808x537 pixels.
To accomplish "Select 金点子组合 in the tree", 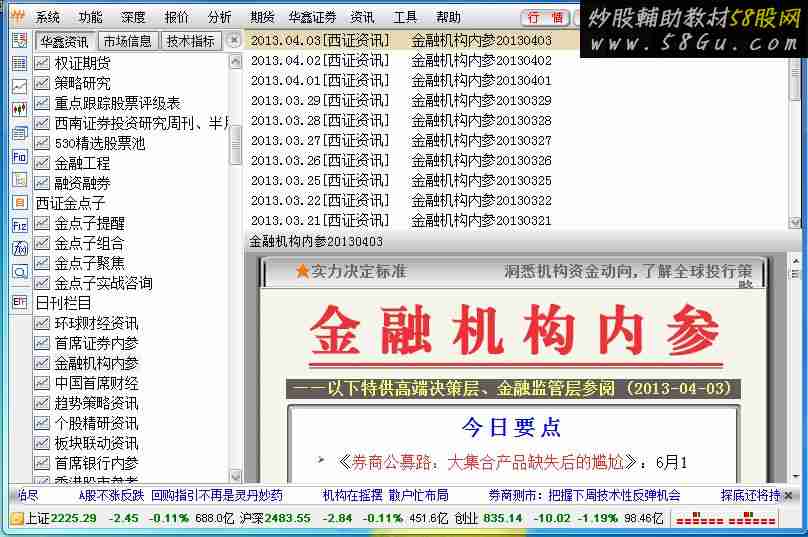I will pyautogui.click(x=90, y=244).
